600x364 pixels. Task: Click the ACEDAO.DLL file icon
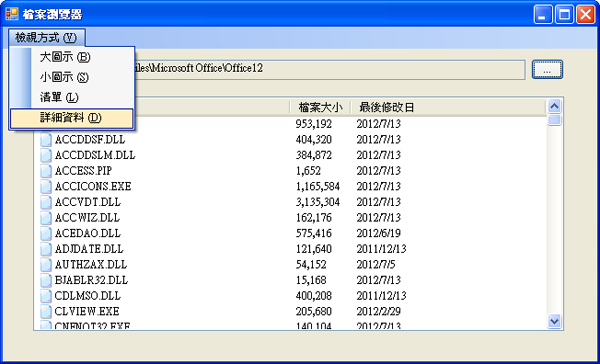46,233
